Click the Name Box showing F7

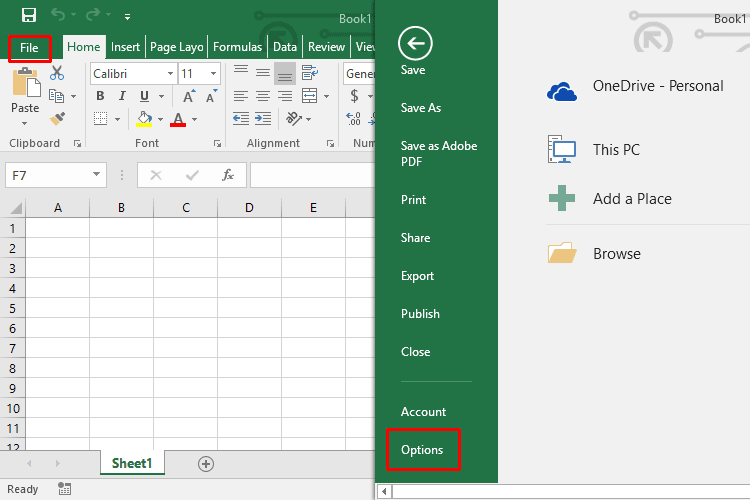point(48,176)
